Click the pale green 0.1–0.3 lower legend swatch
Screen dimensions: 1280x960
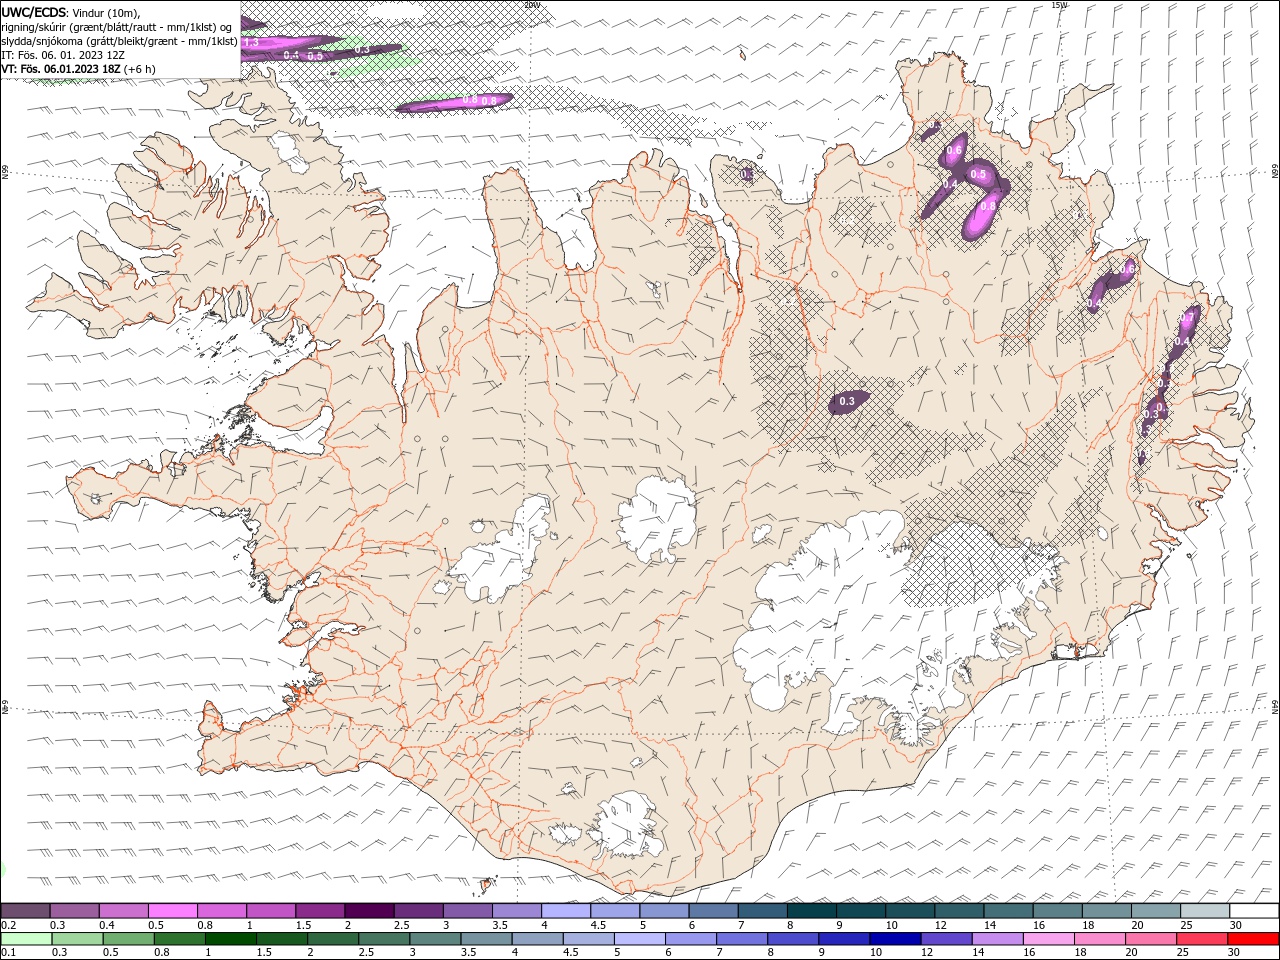coord(26,939)
